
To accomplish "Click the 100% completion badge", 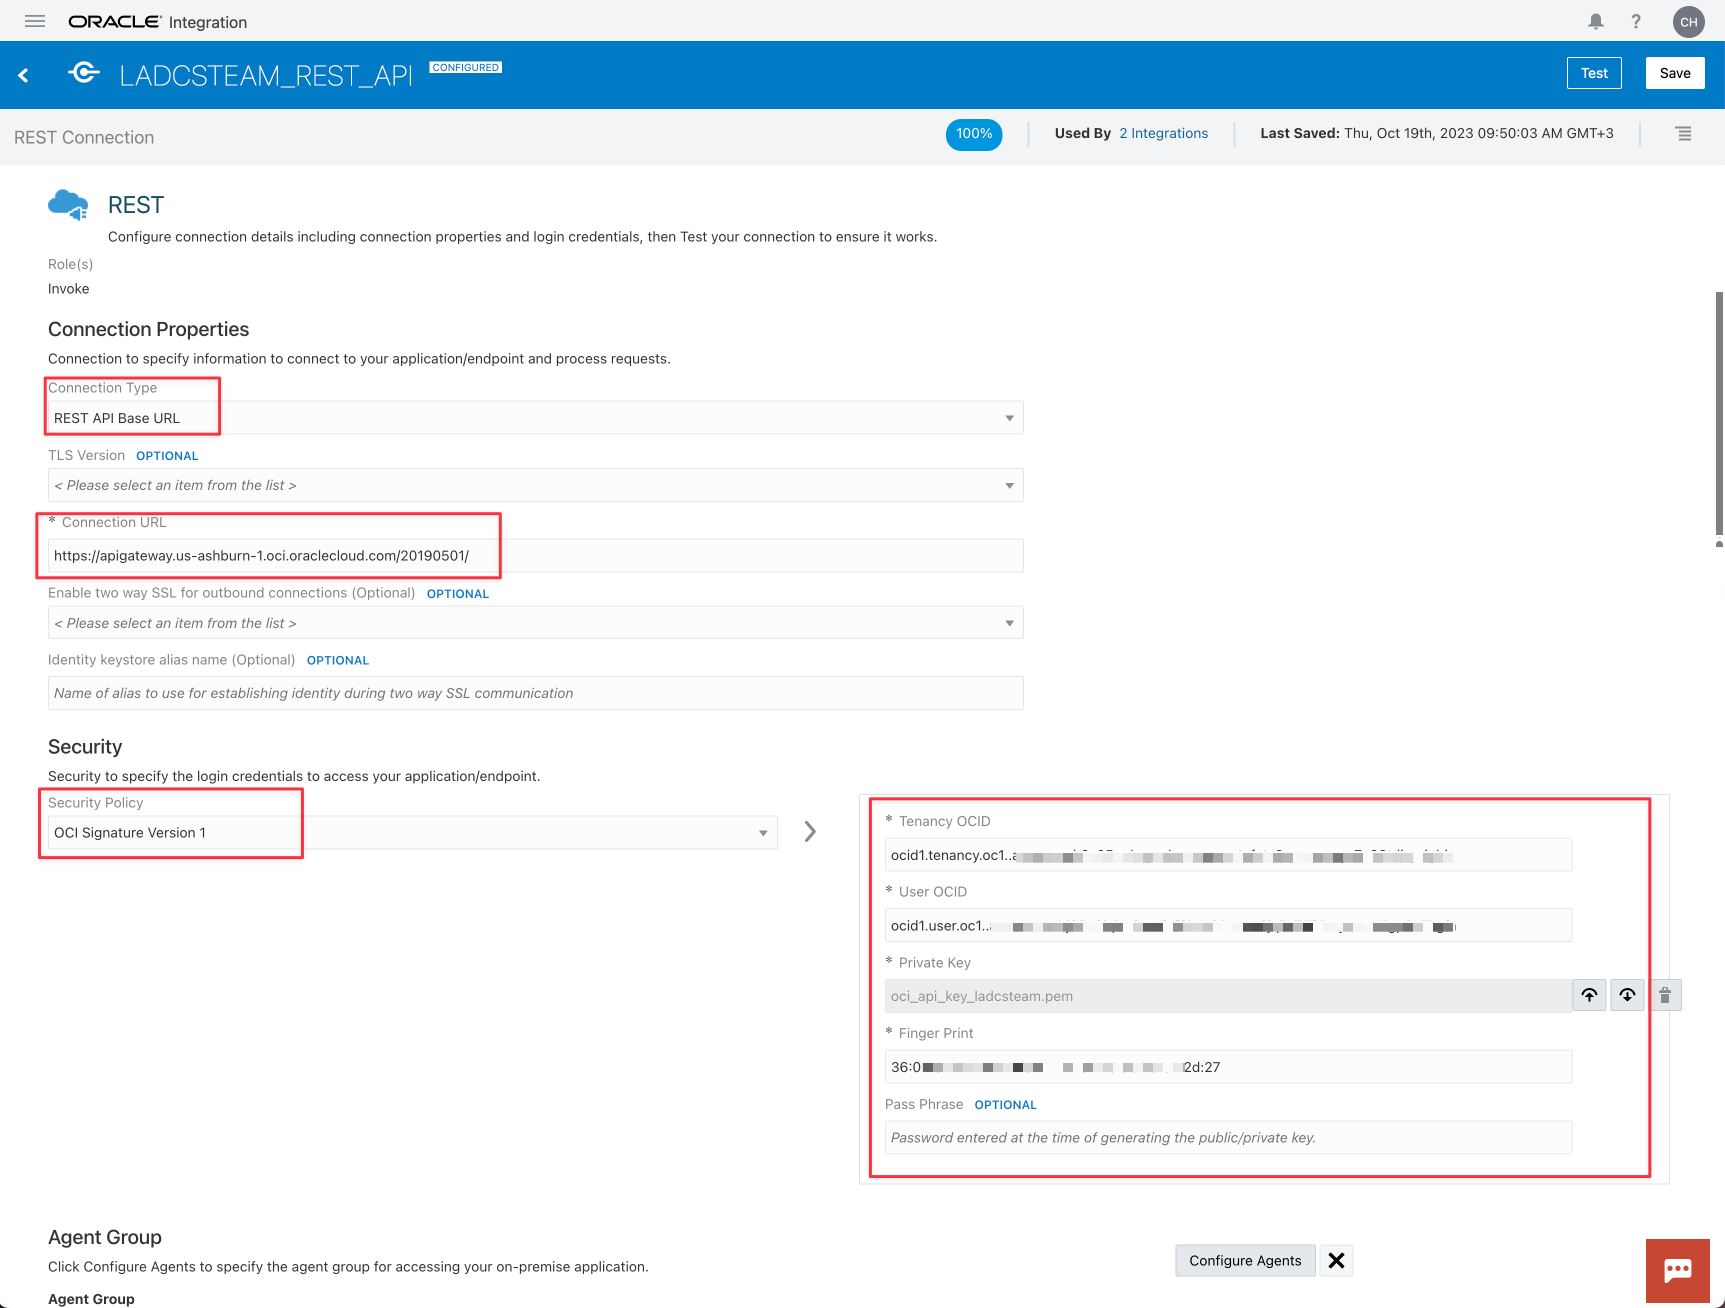I will [x=973, y=134].
